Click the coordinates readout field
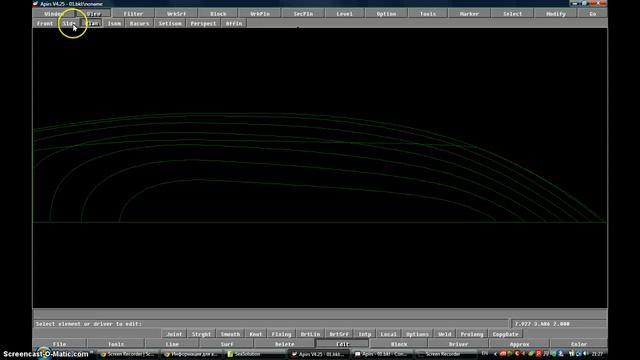 [559, 324]
